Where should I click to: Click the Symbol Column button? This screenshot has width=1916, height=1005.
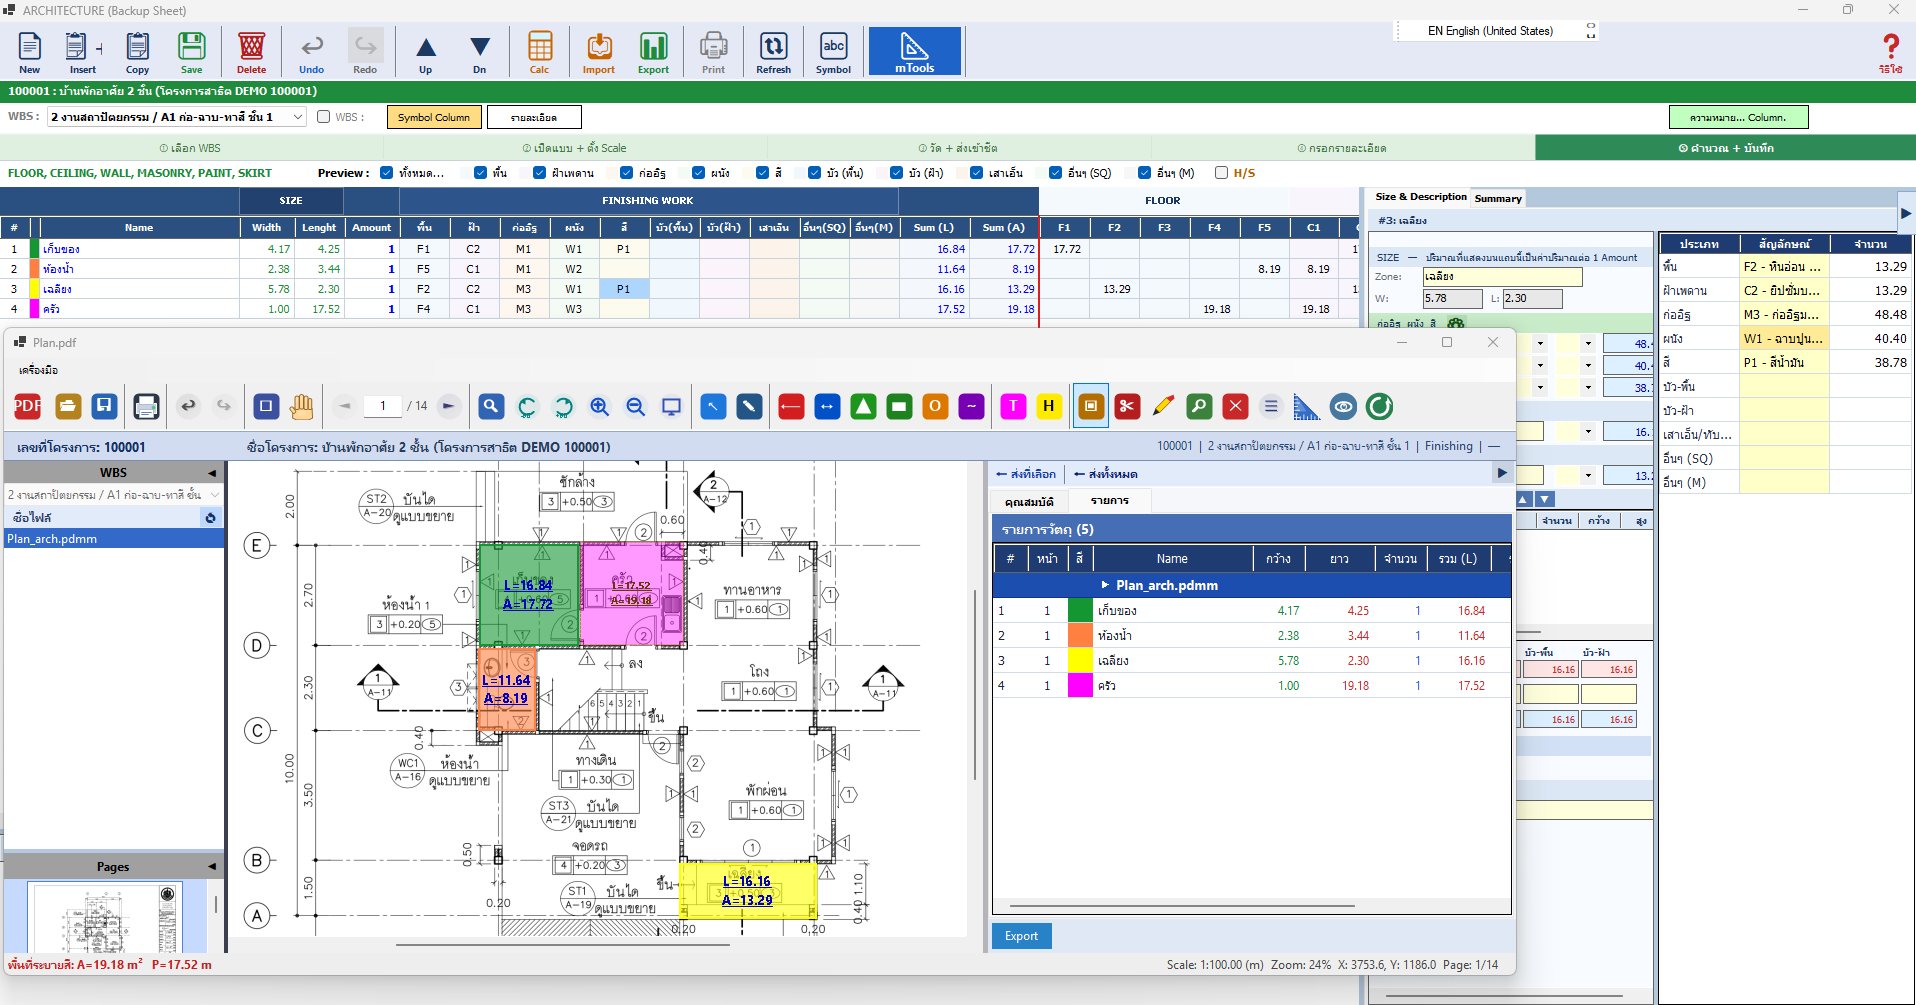[x=434, y=117]
